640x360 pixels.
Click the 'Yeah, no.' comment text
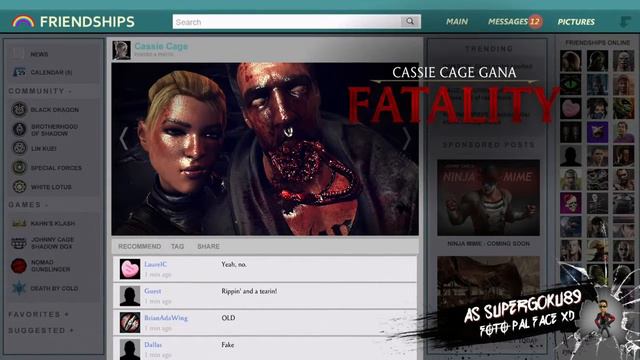point(234,264)
